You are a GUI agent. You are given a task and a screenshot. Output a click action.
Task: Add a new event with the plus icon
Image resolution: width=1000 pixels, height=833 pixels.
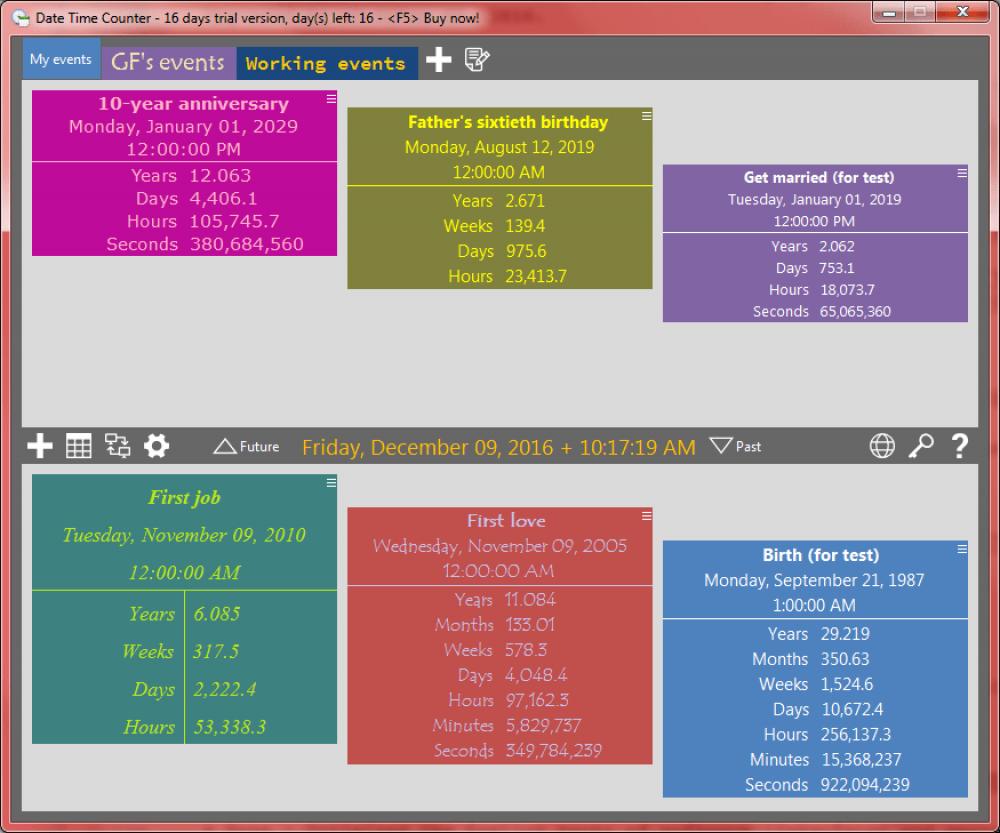39,446
